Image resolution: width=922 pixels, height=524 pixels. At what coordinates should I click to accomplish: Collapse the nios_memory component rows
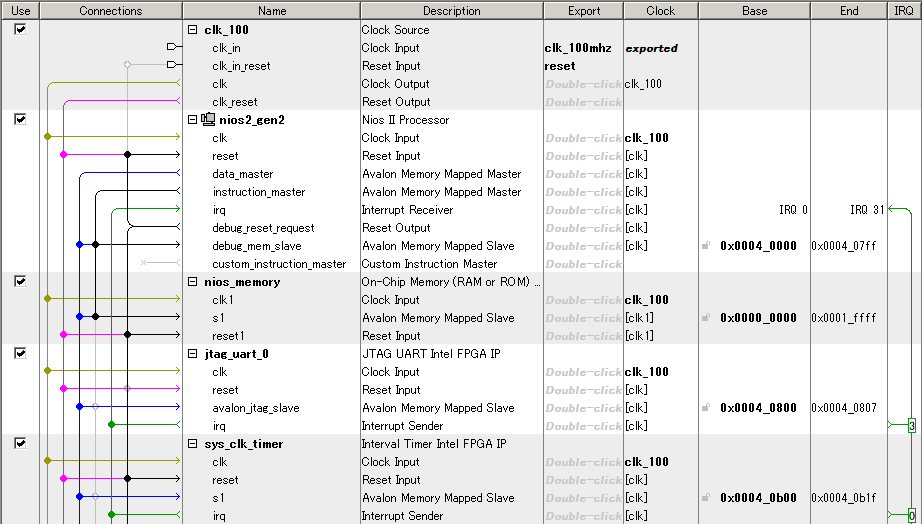193,282
